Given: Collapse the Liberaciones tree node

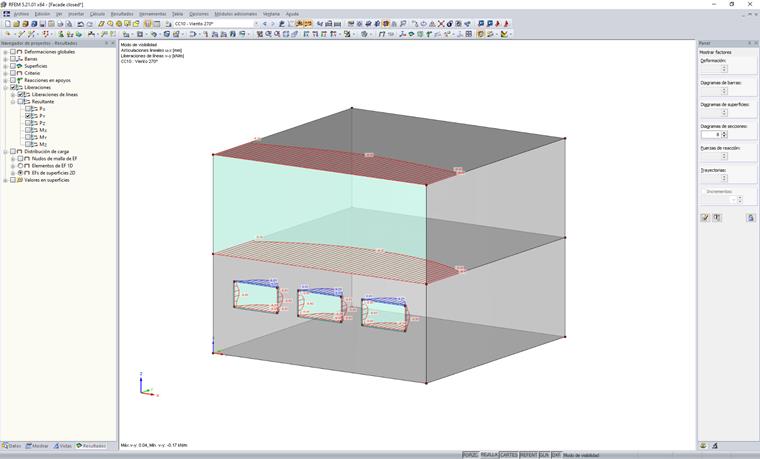Looking at the screenshot, I should [6, 88].
